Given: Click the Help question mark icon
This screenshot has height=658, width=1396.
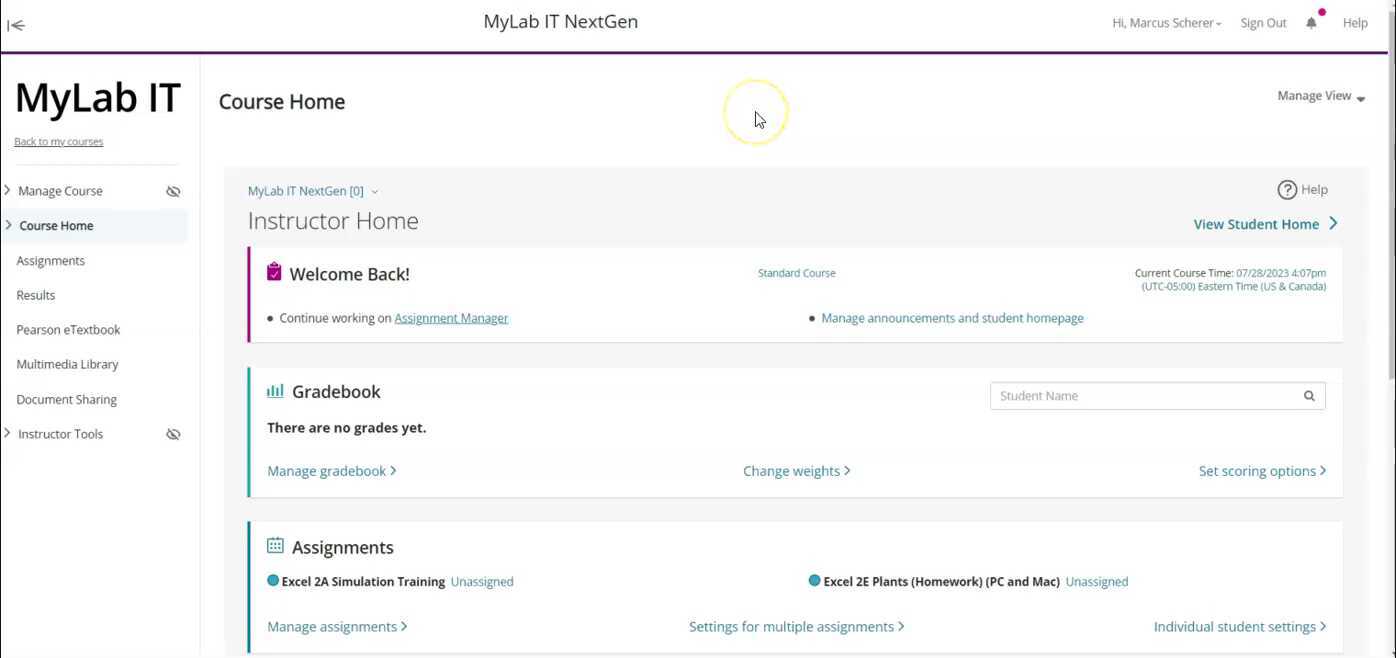Looking at the screenshot, I should click(x=1287, y=189).
